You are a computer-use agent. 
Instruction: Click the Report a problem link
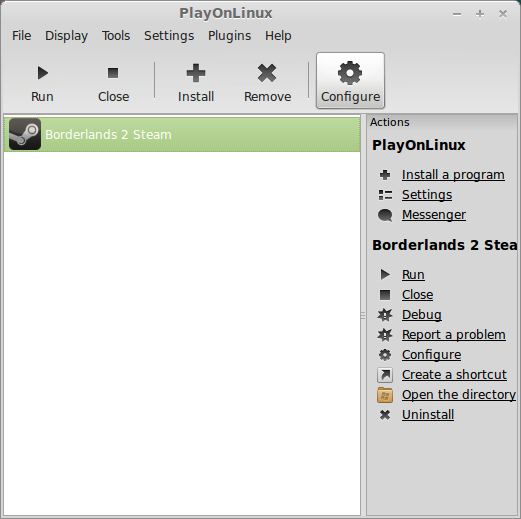tap(454, 335)
